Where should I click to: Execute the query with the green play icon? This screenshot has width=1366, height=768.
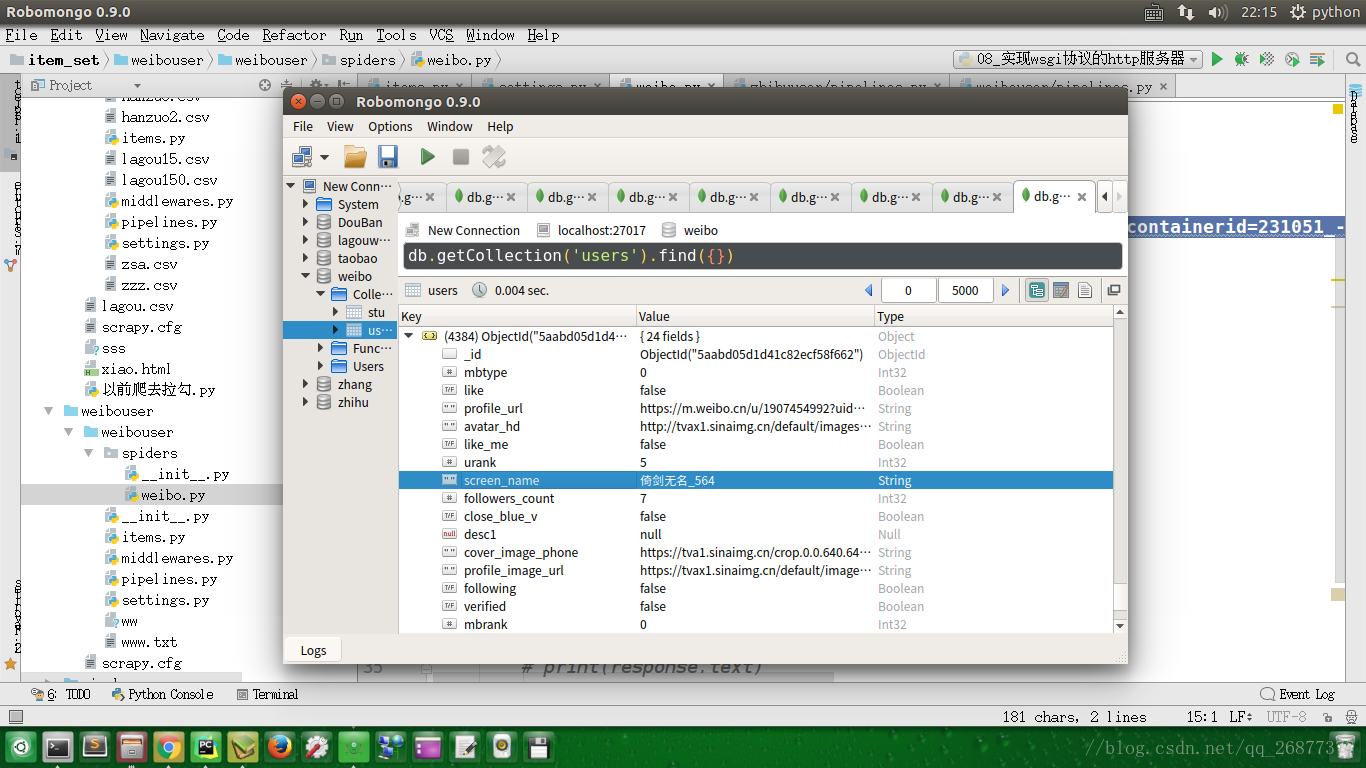[427, 157]
